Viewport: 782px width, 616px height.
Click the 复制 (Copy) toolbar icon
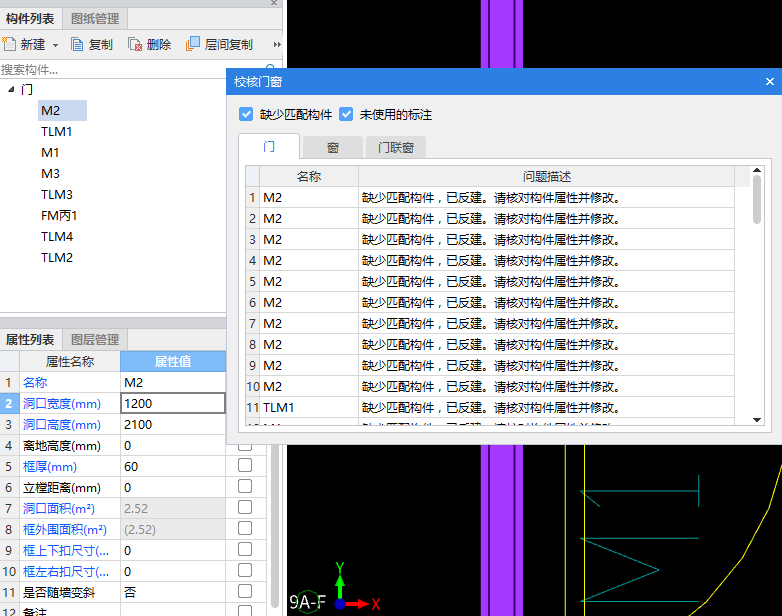pos(77,45)
